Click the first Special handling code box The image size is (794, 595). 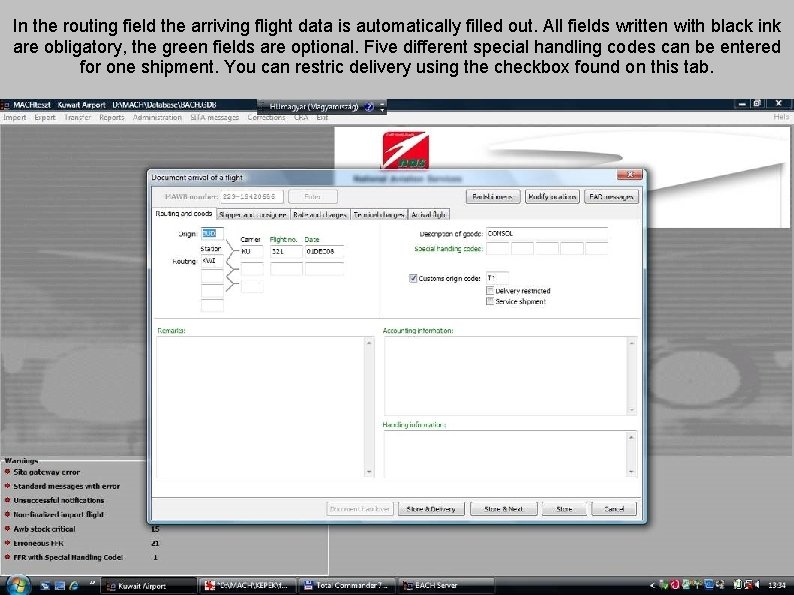pyautogui.click(x=498, y=248)
